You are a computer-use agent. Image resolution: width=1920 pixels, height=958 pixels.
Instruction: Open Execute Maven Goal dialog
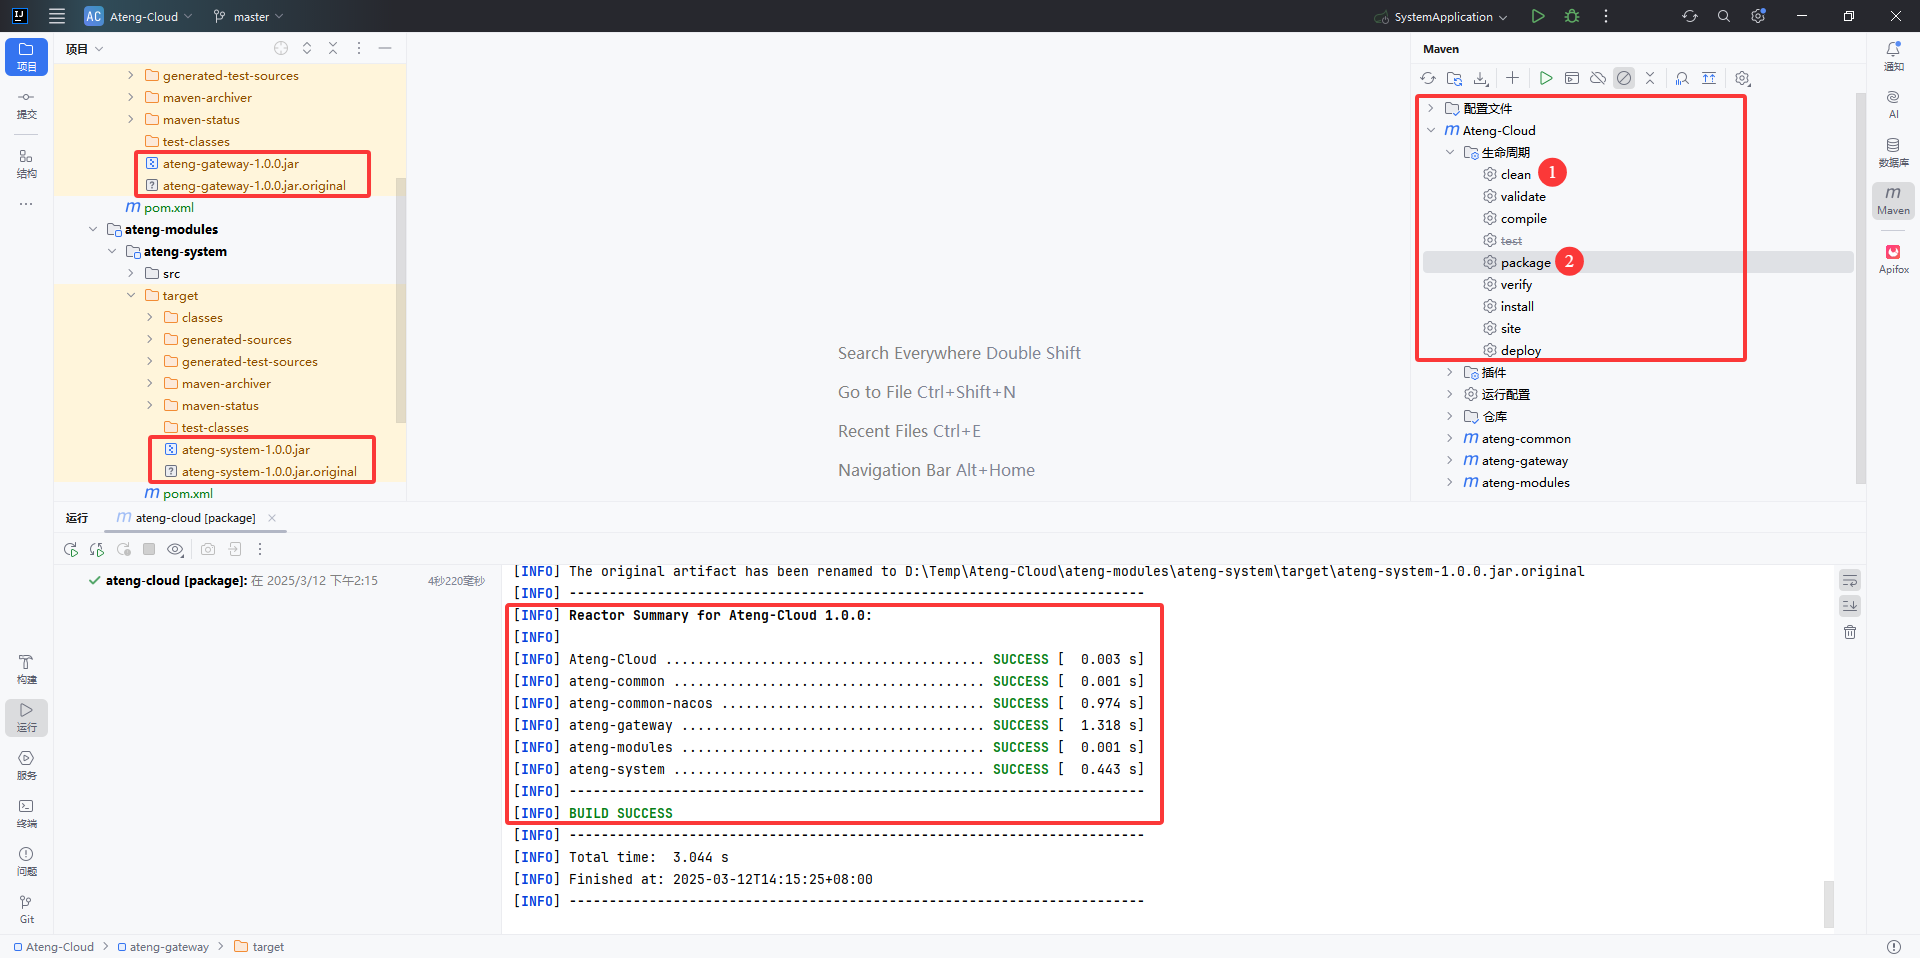coord(1572,78)
